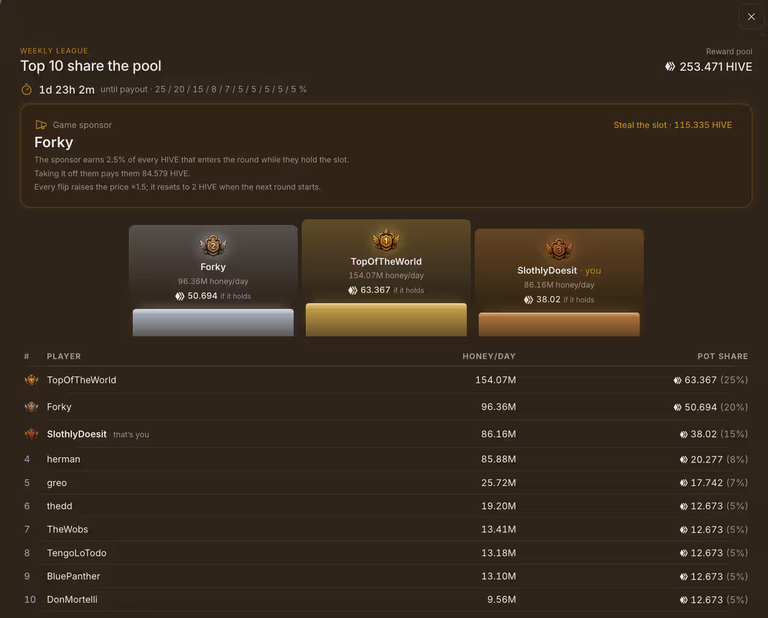
Task: Click the bronze rank 3 badge above SlothlyDoesit
Action: point(559,249)
